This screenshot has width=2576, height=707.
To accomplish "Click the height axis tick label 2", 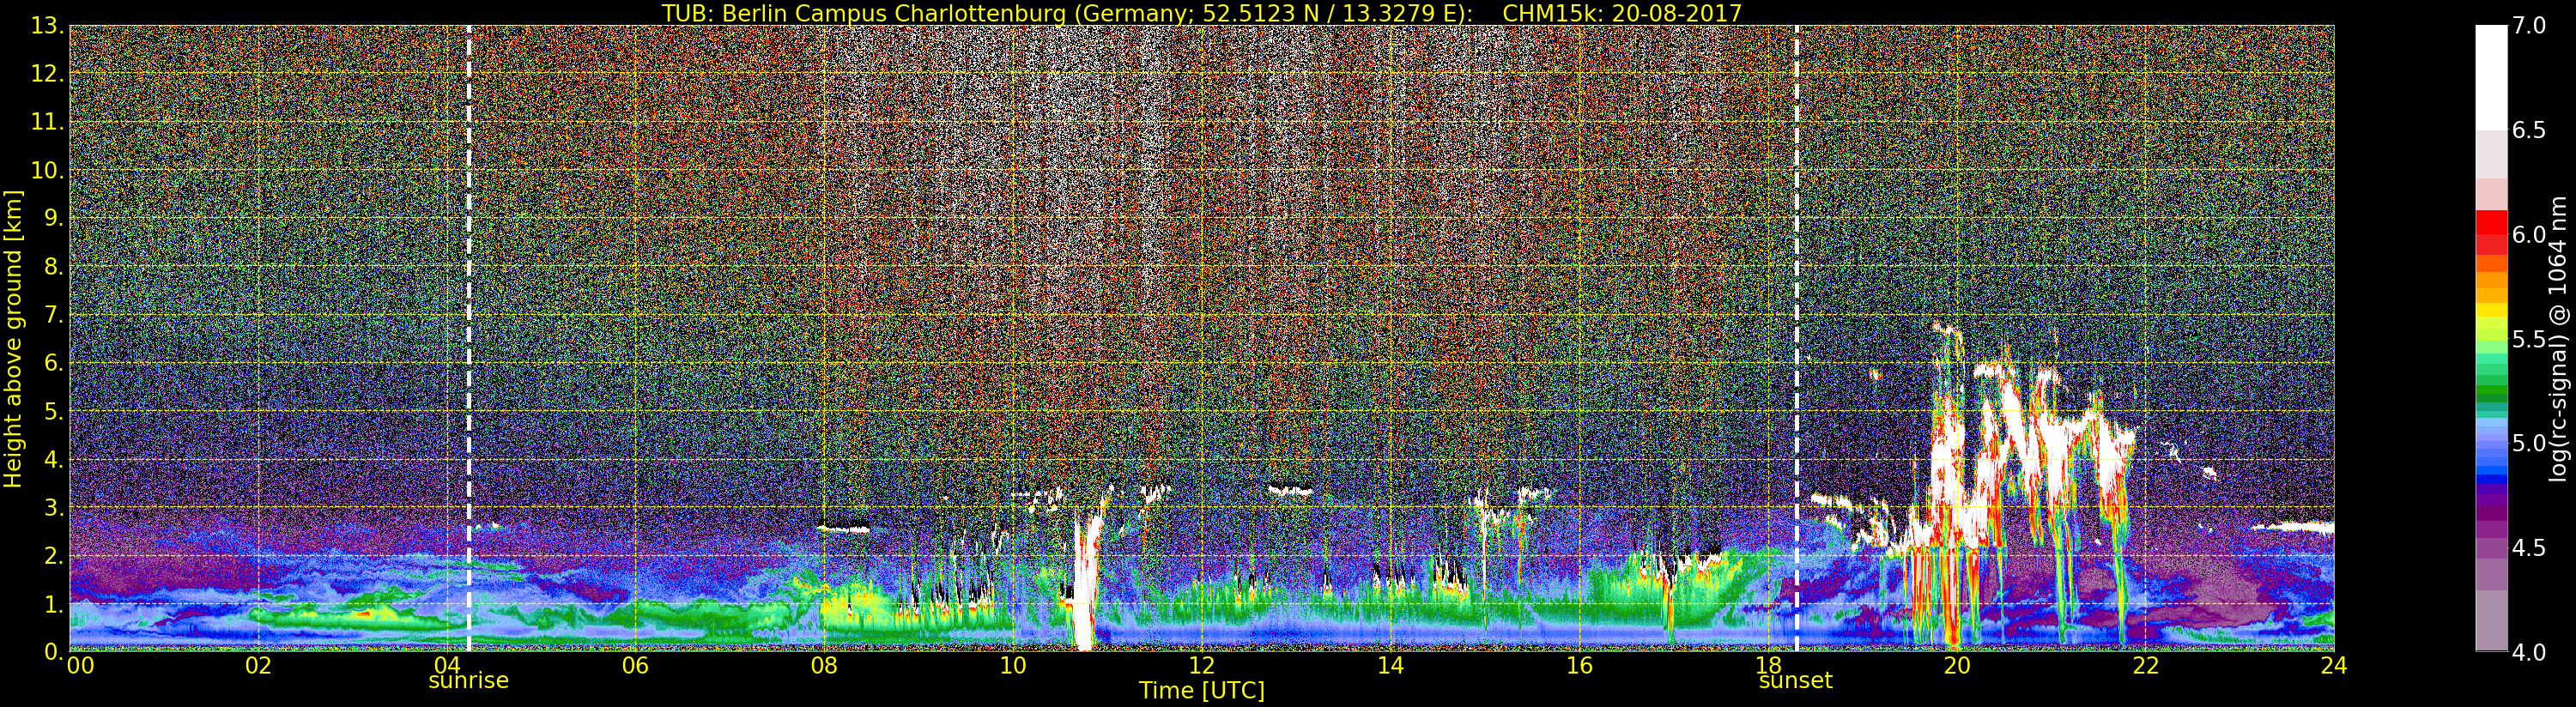I will [56, 555].
